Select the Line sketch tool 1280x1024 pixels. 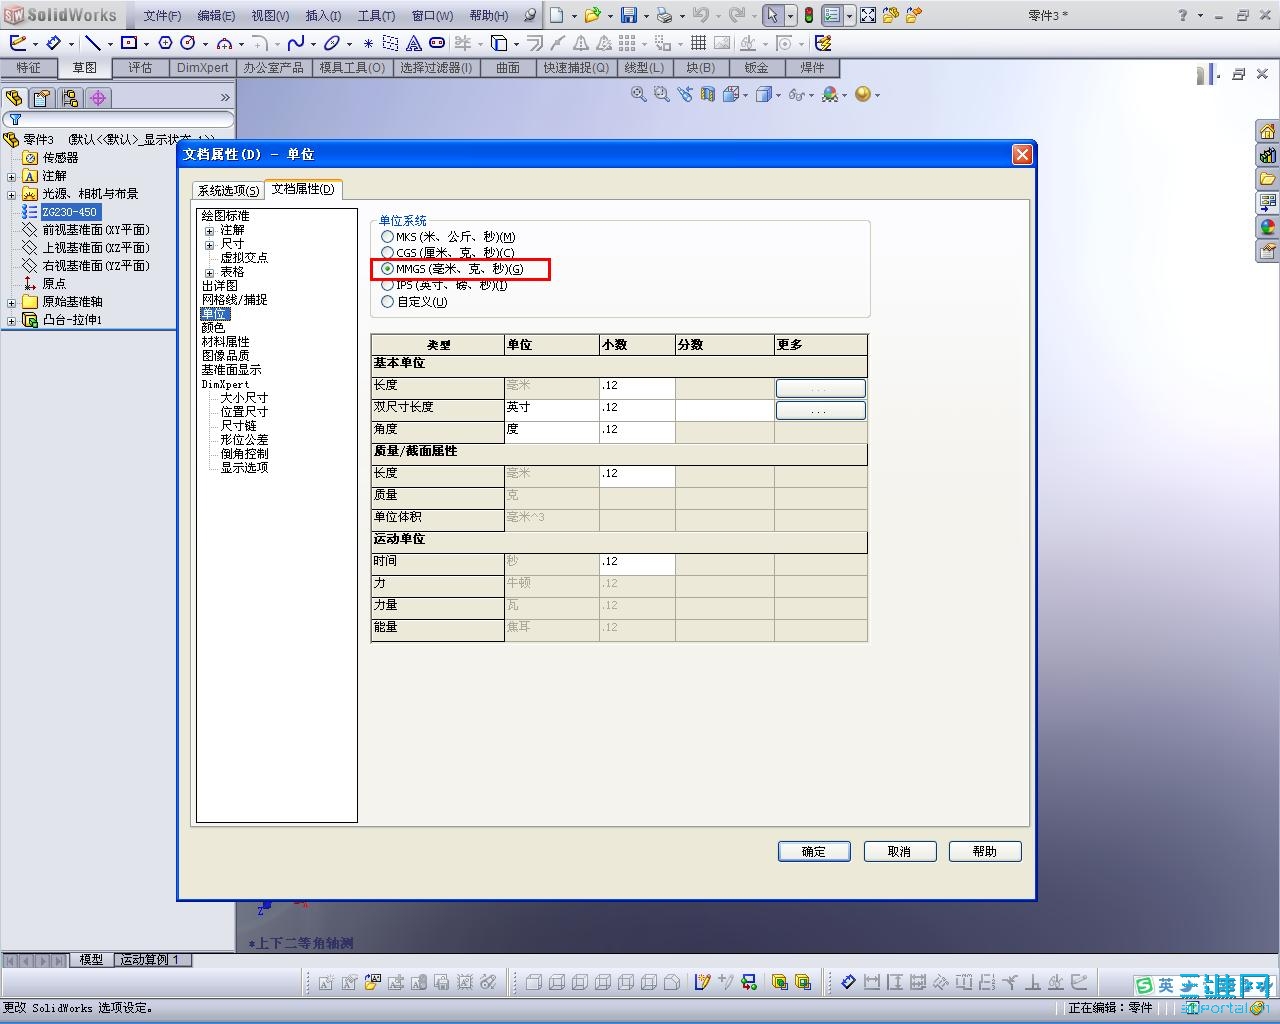click(92, 43)
